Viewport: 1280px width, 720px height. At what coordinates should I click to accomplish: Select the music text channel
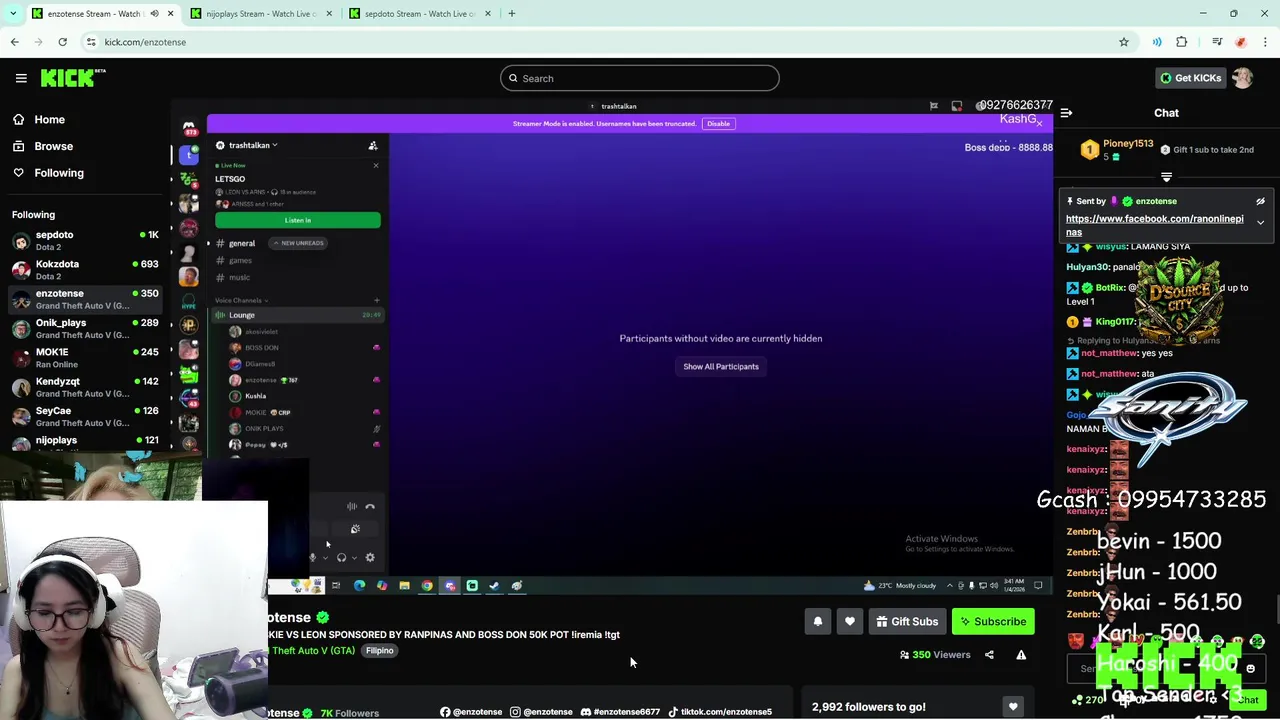[239, 277]
